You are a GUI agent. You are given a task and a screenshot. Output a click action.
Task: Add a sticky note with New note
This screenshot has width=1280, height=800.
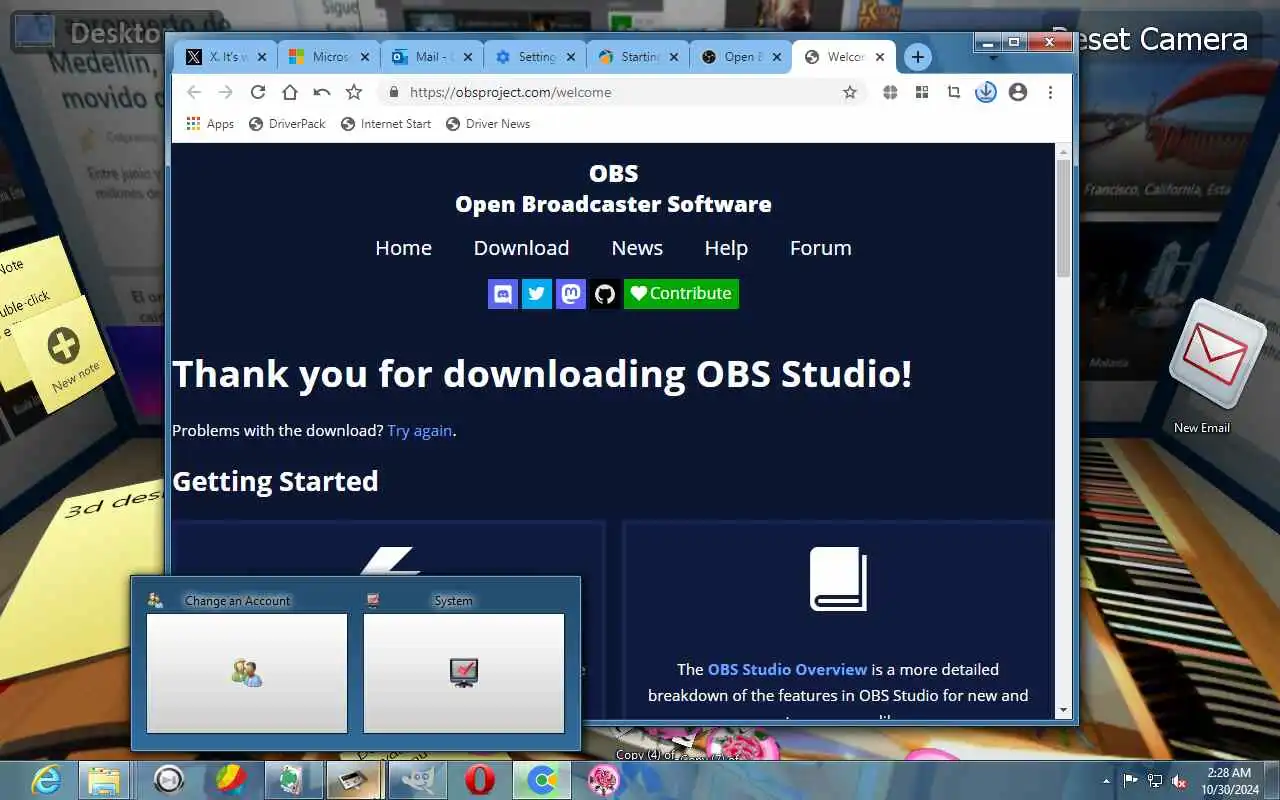click(66, 352)
